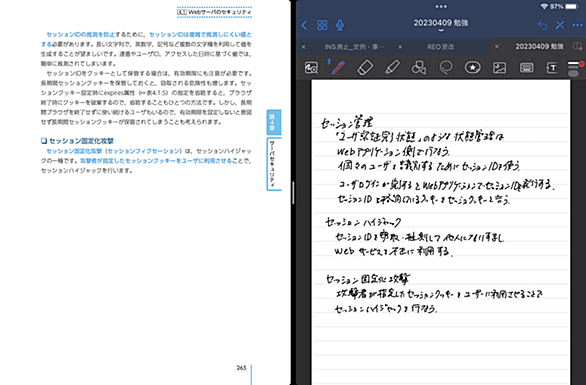Open multitasking dots at top of window
Viewport: 586px width, 385px height.
click(441, 6)
